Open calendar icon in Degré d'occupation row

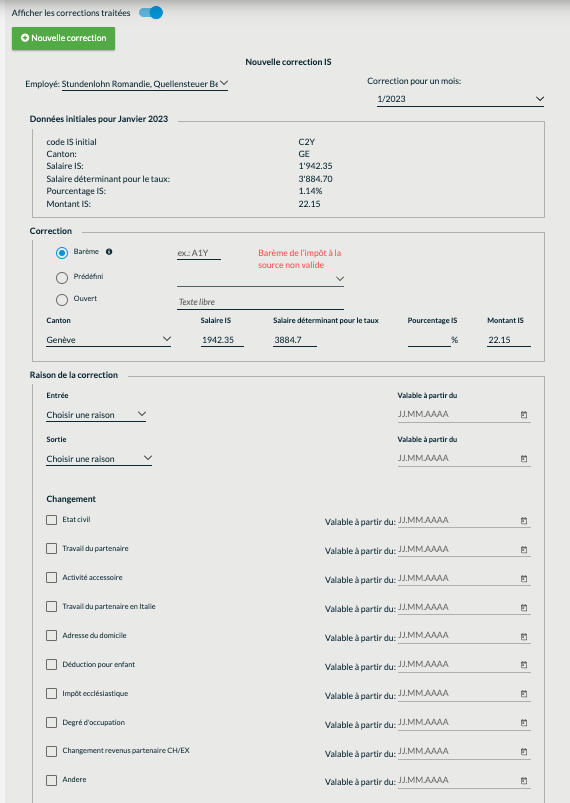(x=524, y=723)
